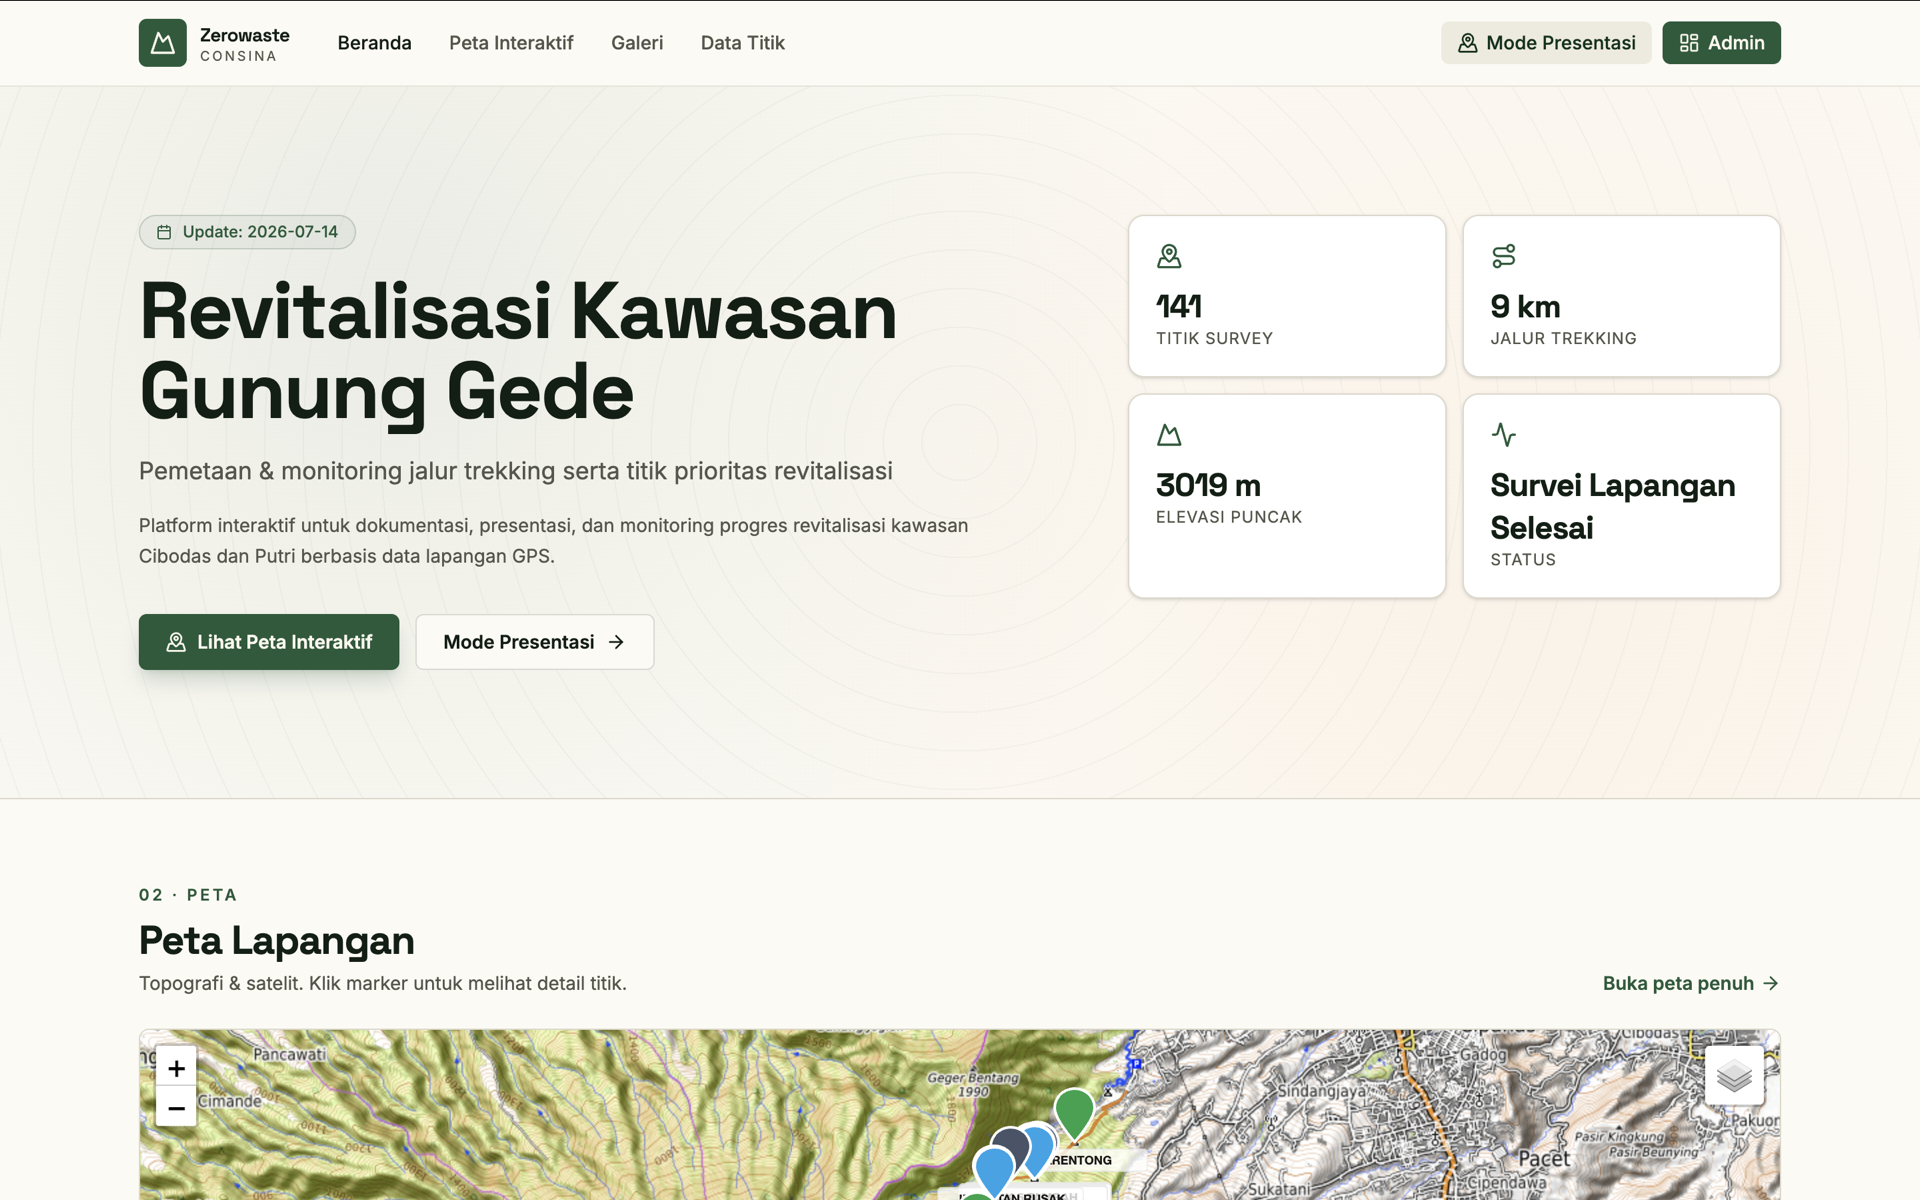Click route icon on Jalur Trekking card

[x=1503, y=256]
